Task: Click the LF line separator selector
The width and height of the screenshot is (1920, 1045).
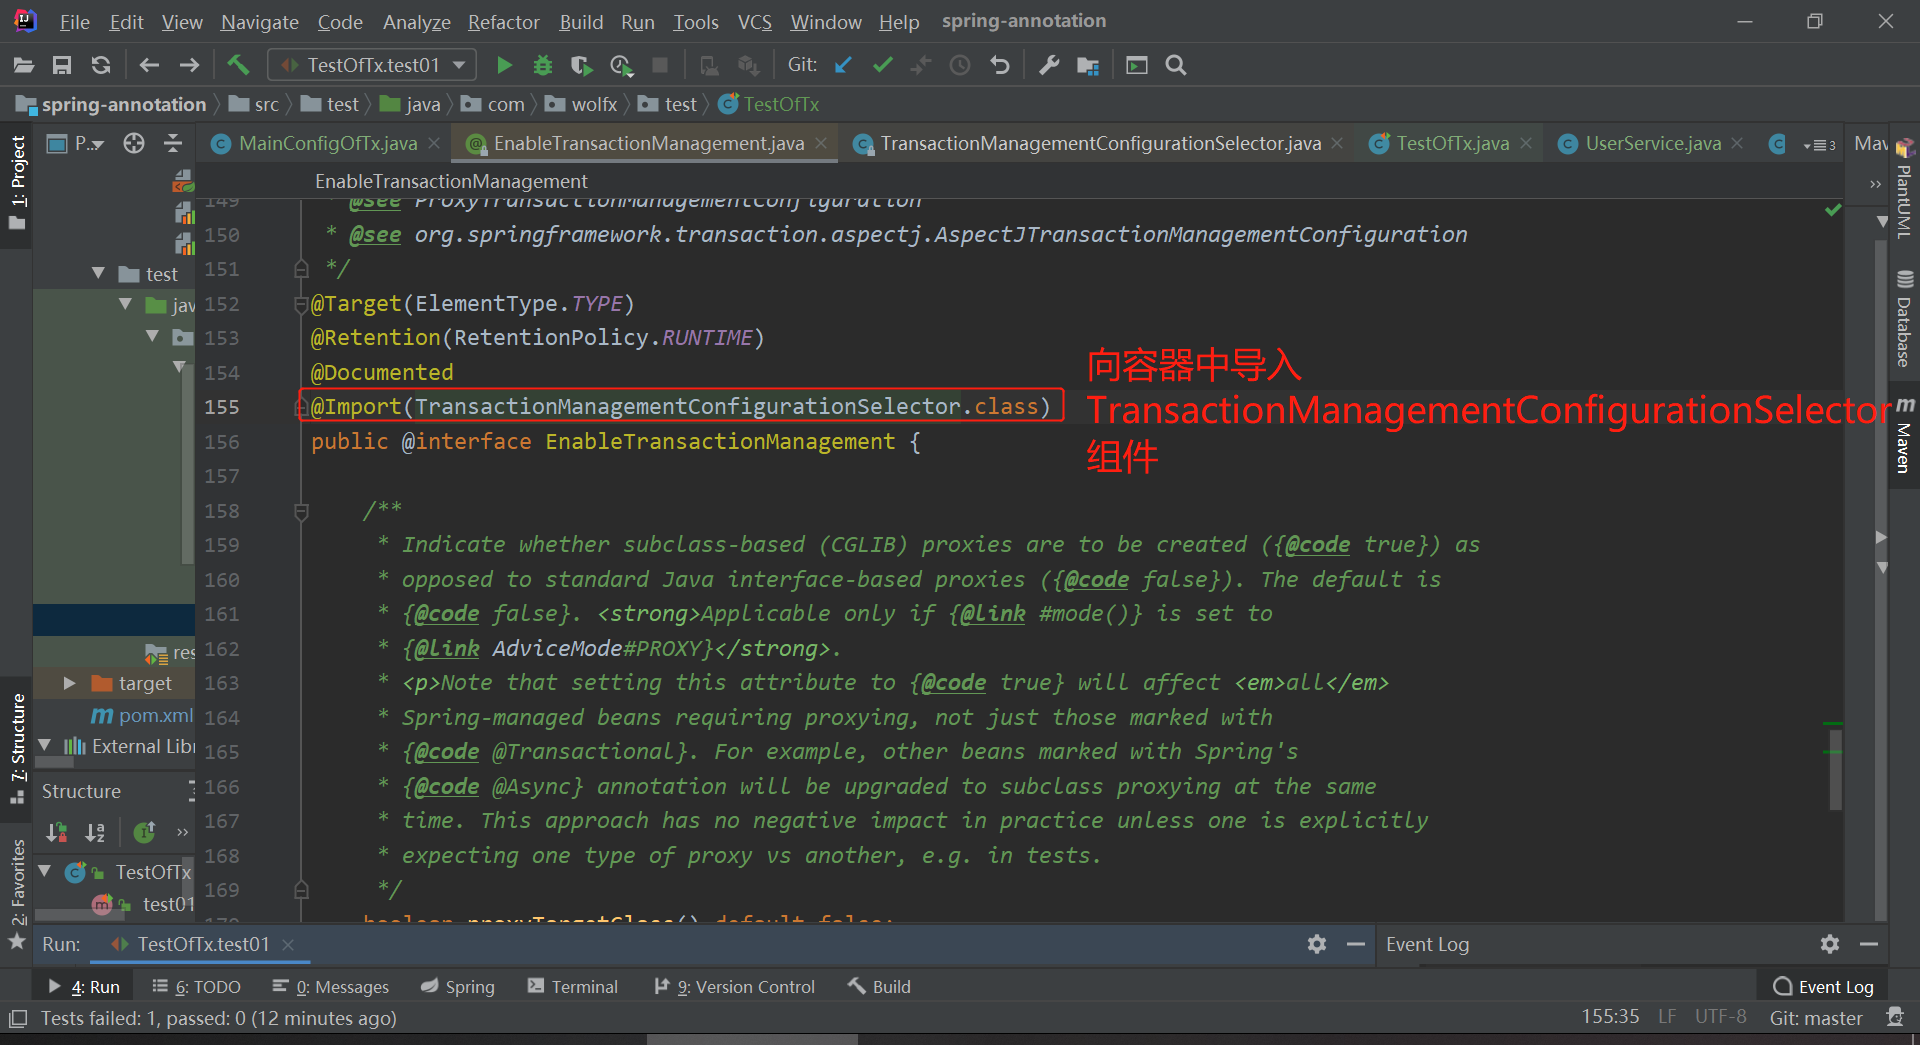Action: coord(1667,1017)
